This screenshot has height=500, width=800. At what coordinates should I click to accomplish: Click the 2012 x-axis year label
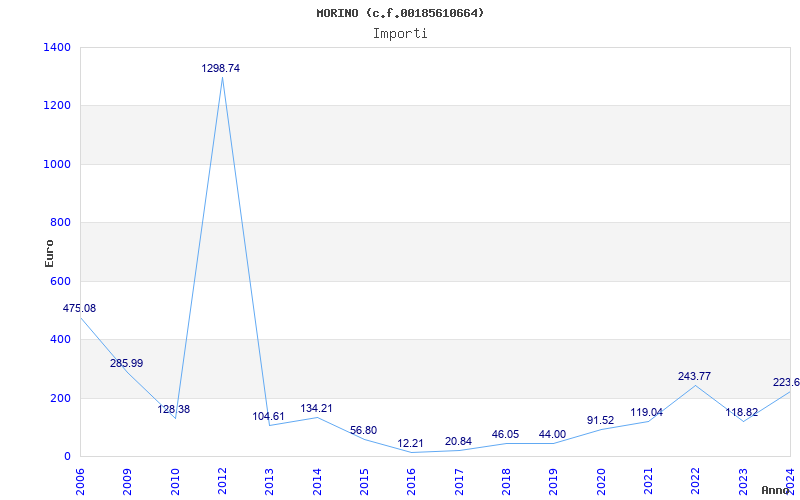click(x=222, y=482)
